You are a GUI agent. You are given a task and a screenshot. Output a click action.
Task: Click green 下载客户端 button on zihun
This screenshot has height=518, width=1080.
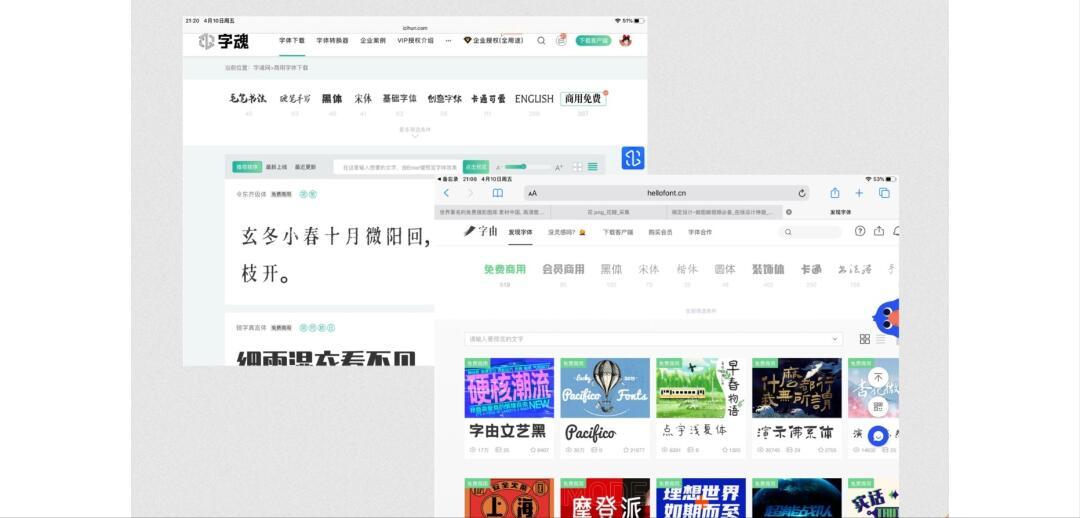(593, 41)
